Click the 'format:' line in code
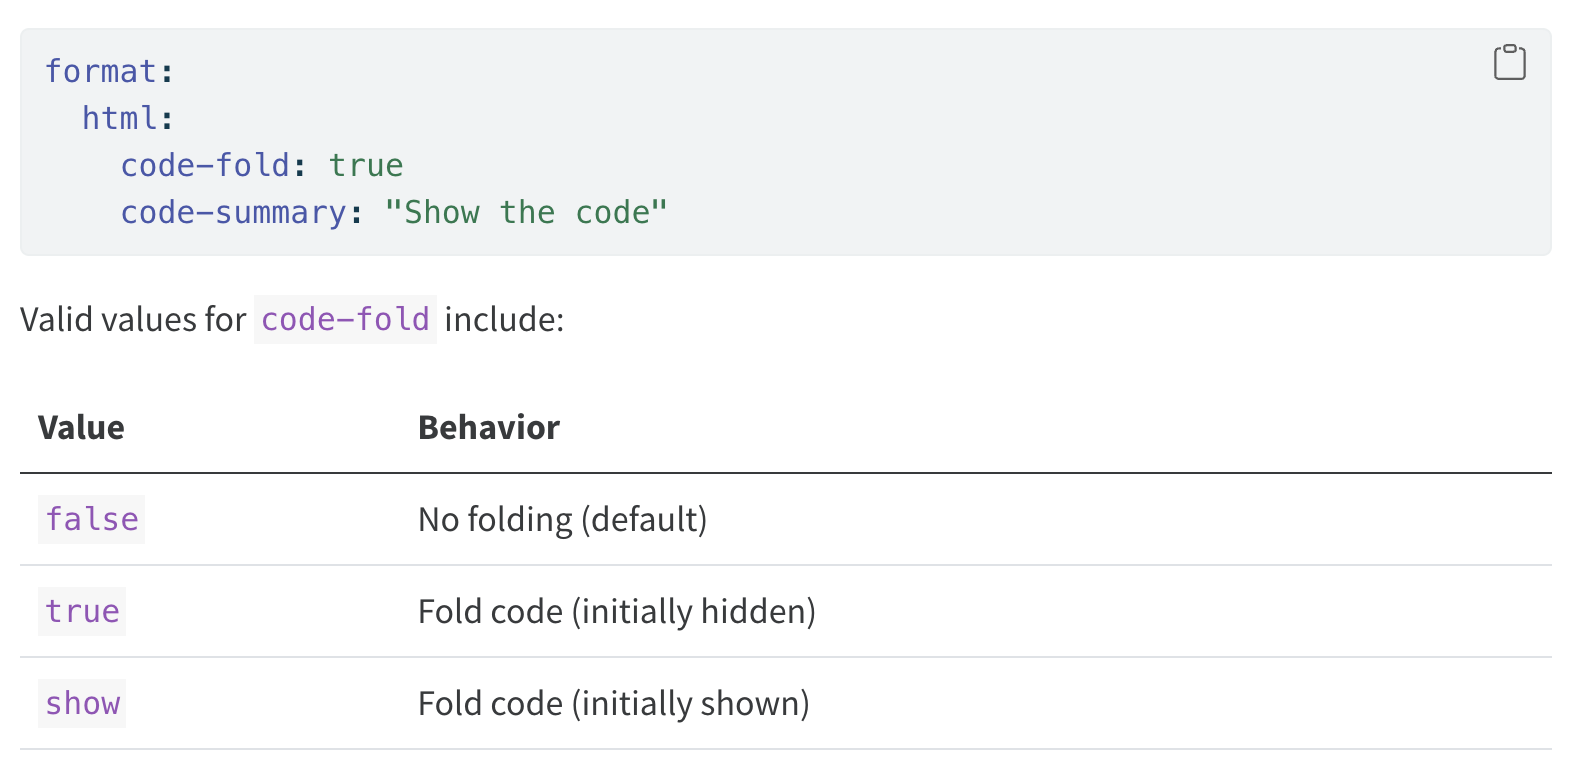1582x764 pixels. 109,72
